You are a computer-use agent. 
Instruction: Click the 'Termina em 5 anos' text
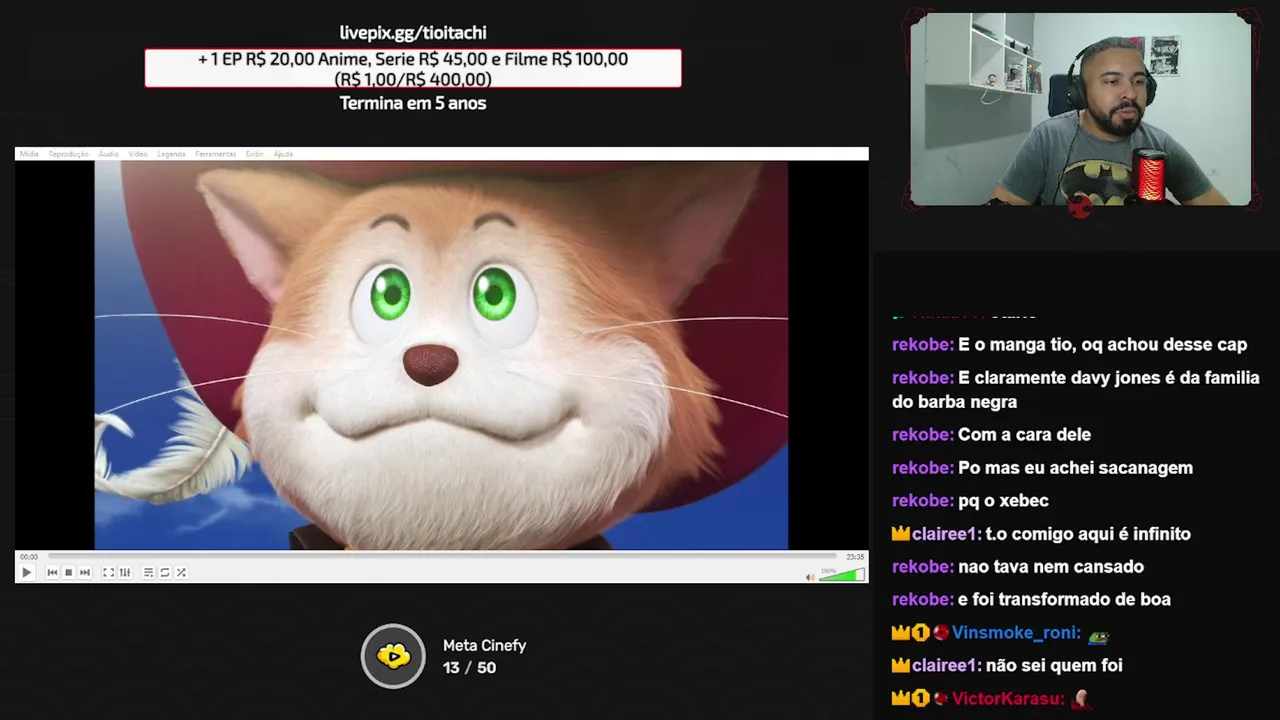(413, 103)
